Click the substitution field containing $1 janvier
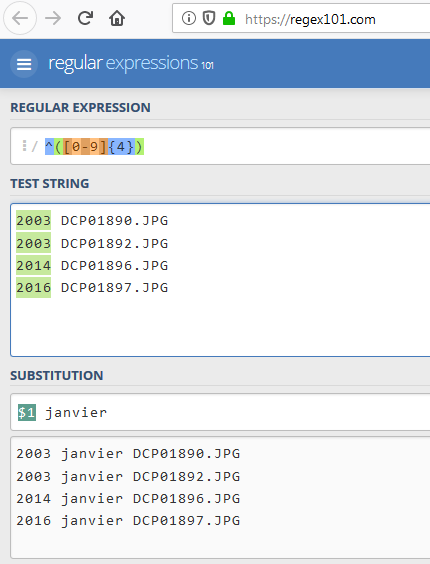The image size is (430, 564). [x=220, y=412]
